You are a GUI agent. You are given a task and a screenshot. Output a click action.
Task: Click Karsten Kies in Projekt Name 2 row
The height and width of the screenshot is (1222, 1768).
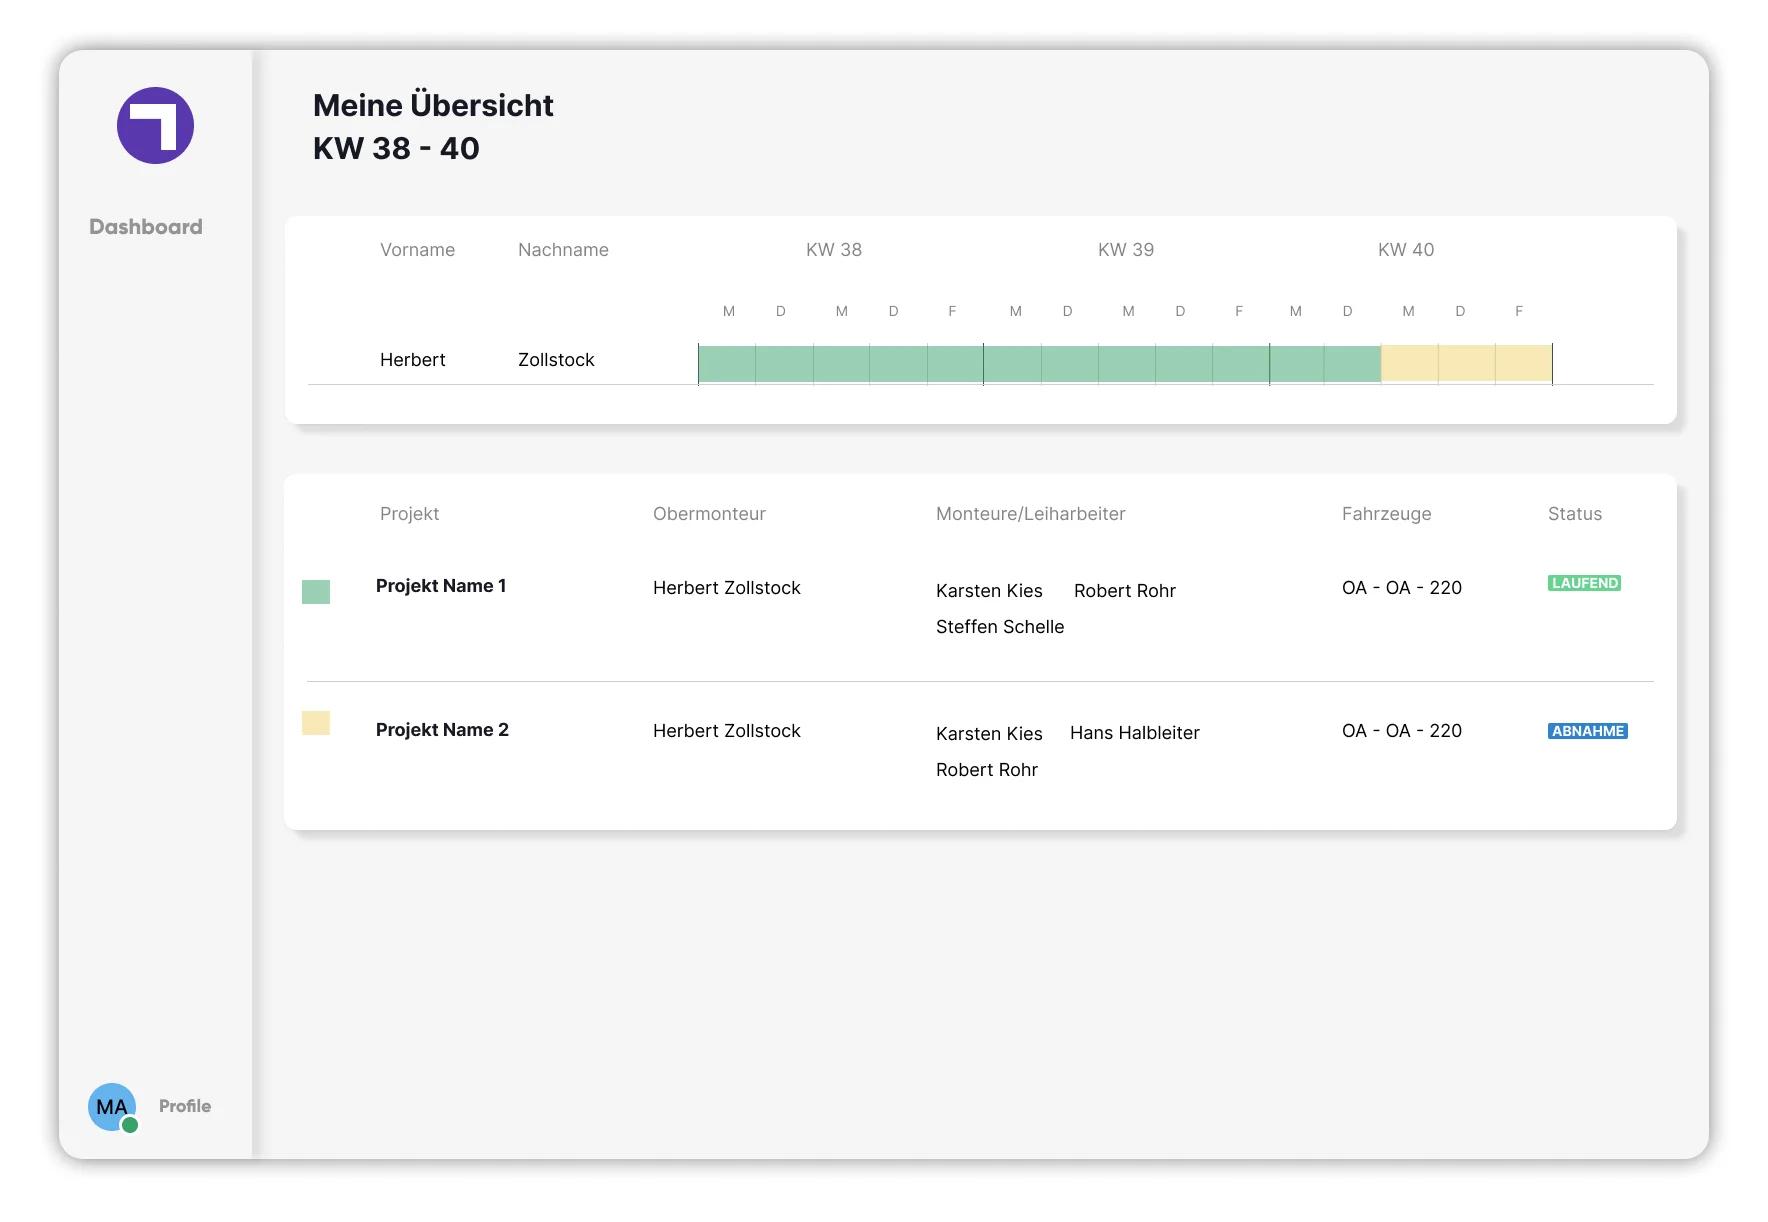(989, 734)
